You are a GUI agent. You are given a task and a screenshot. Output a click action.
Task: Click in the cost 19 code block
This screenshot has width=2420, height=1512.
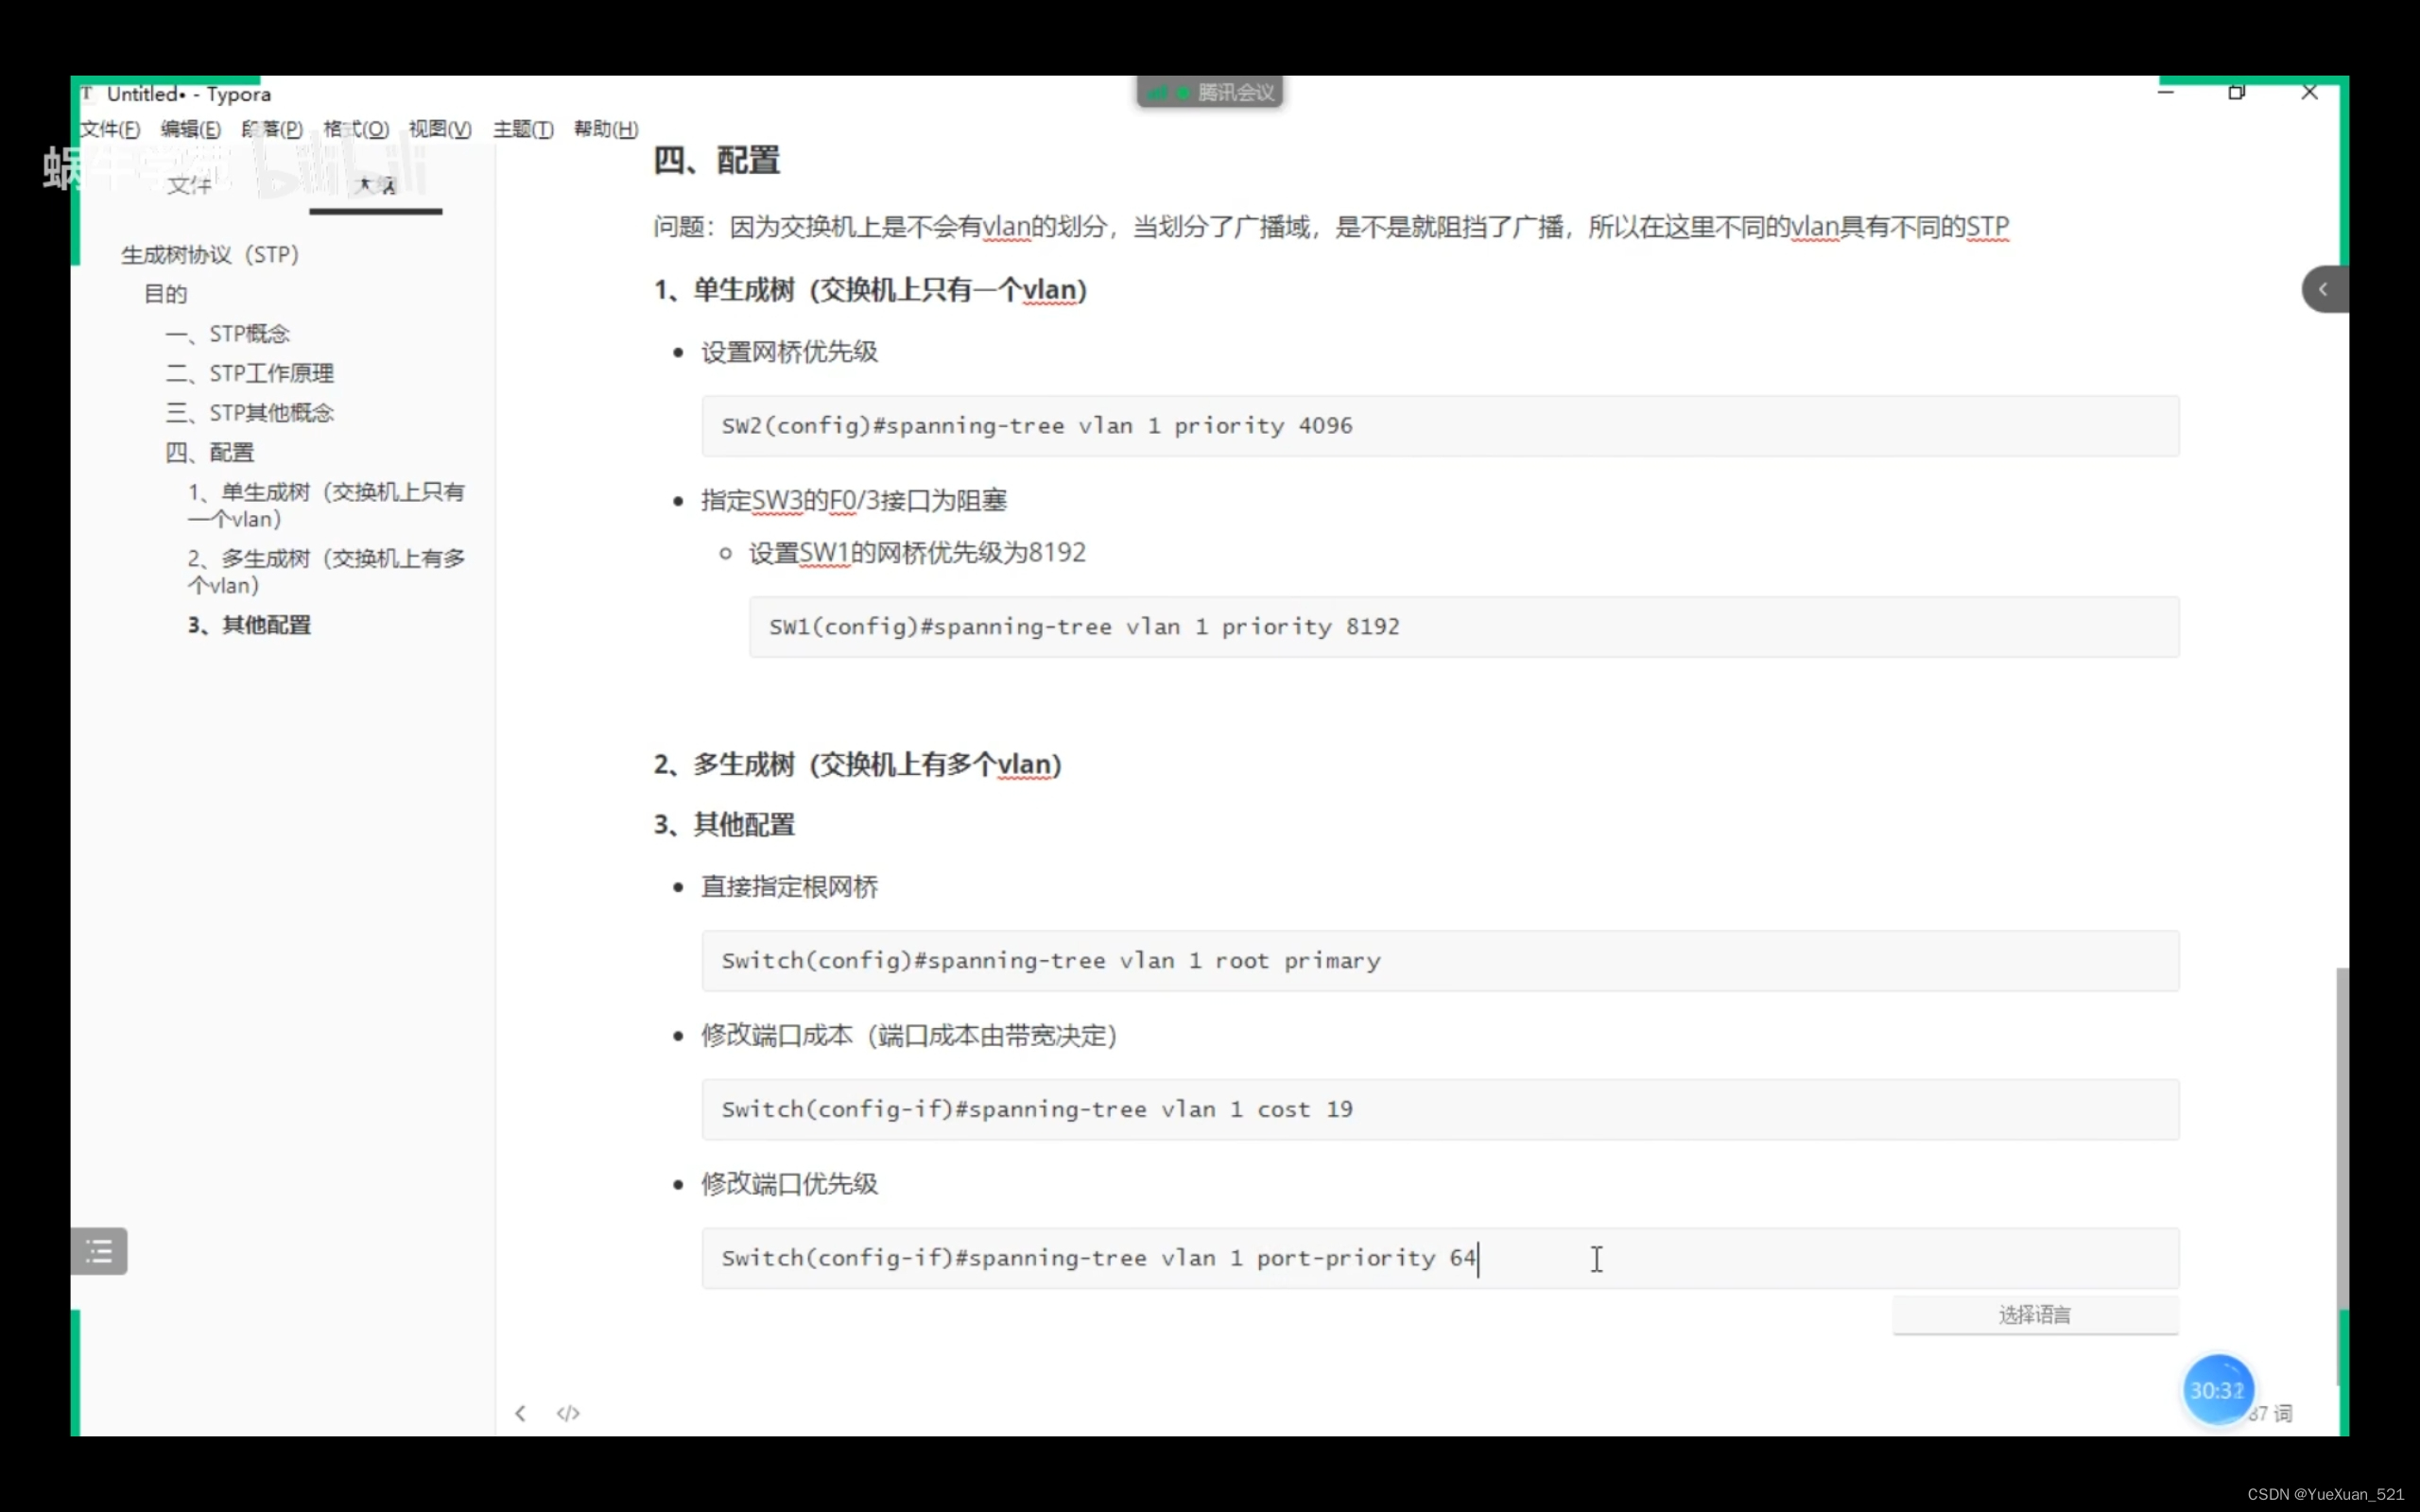coord(1440,1109)
